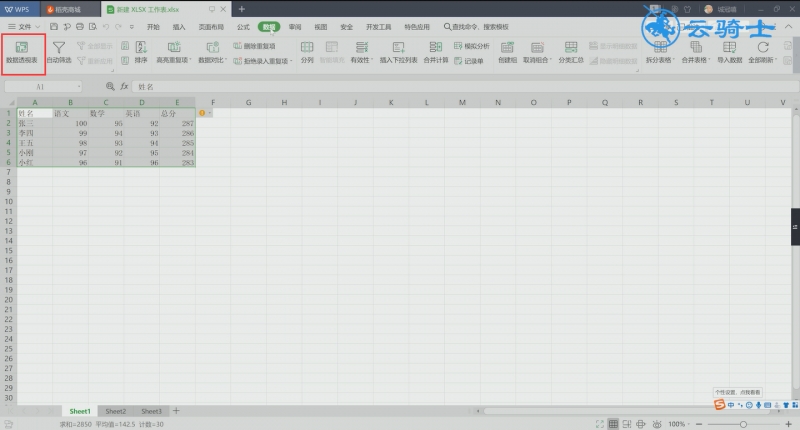This screenshot has height=430, width=800.
Task: Click the Name Box showing A1
Action: click(x=43, y=87)
